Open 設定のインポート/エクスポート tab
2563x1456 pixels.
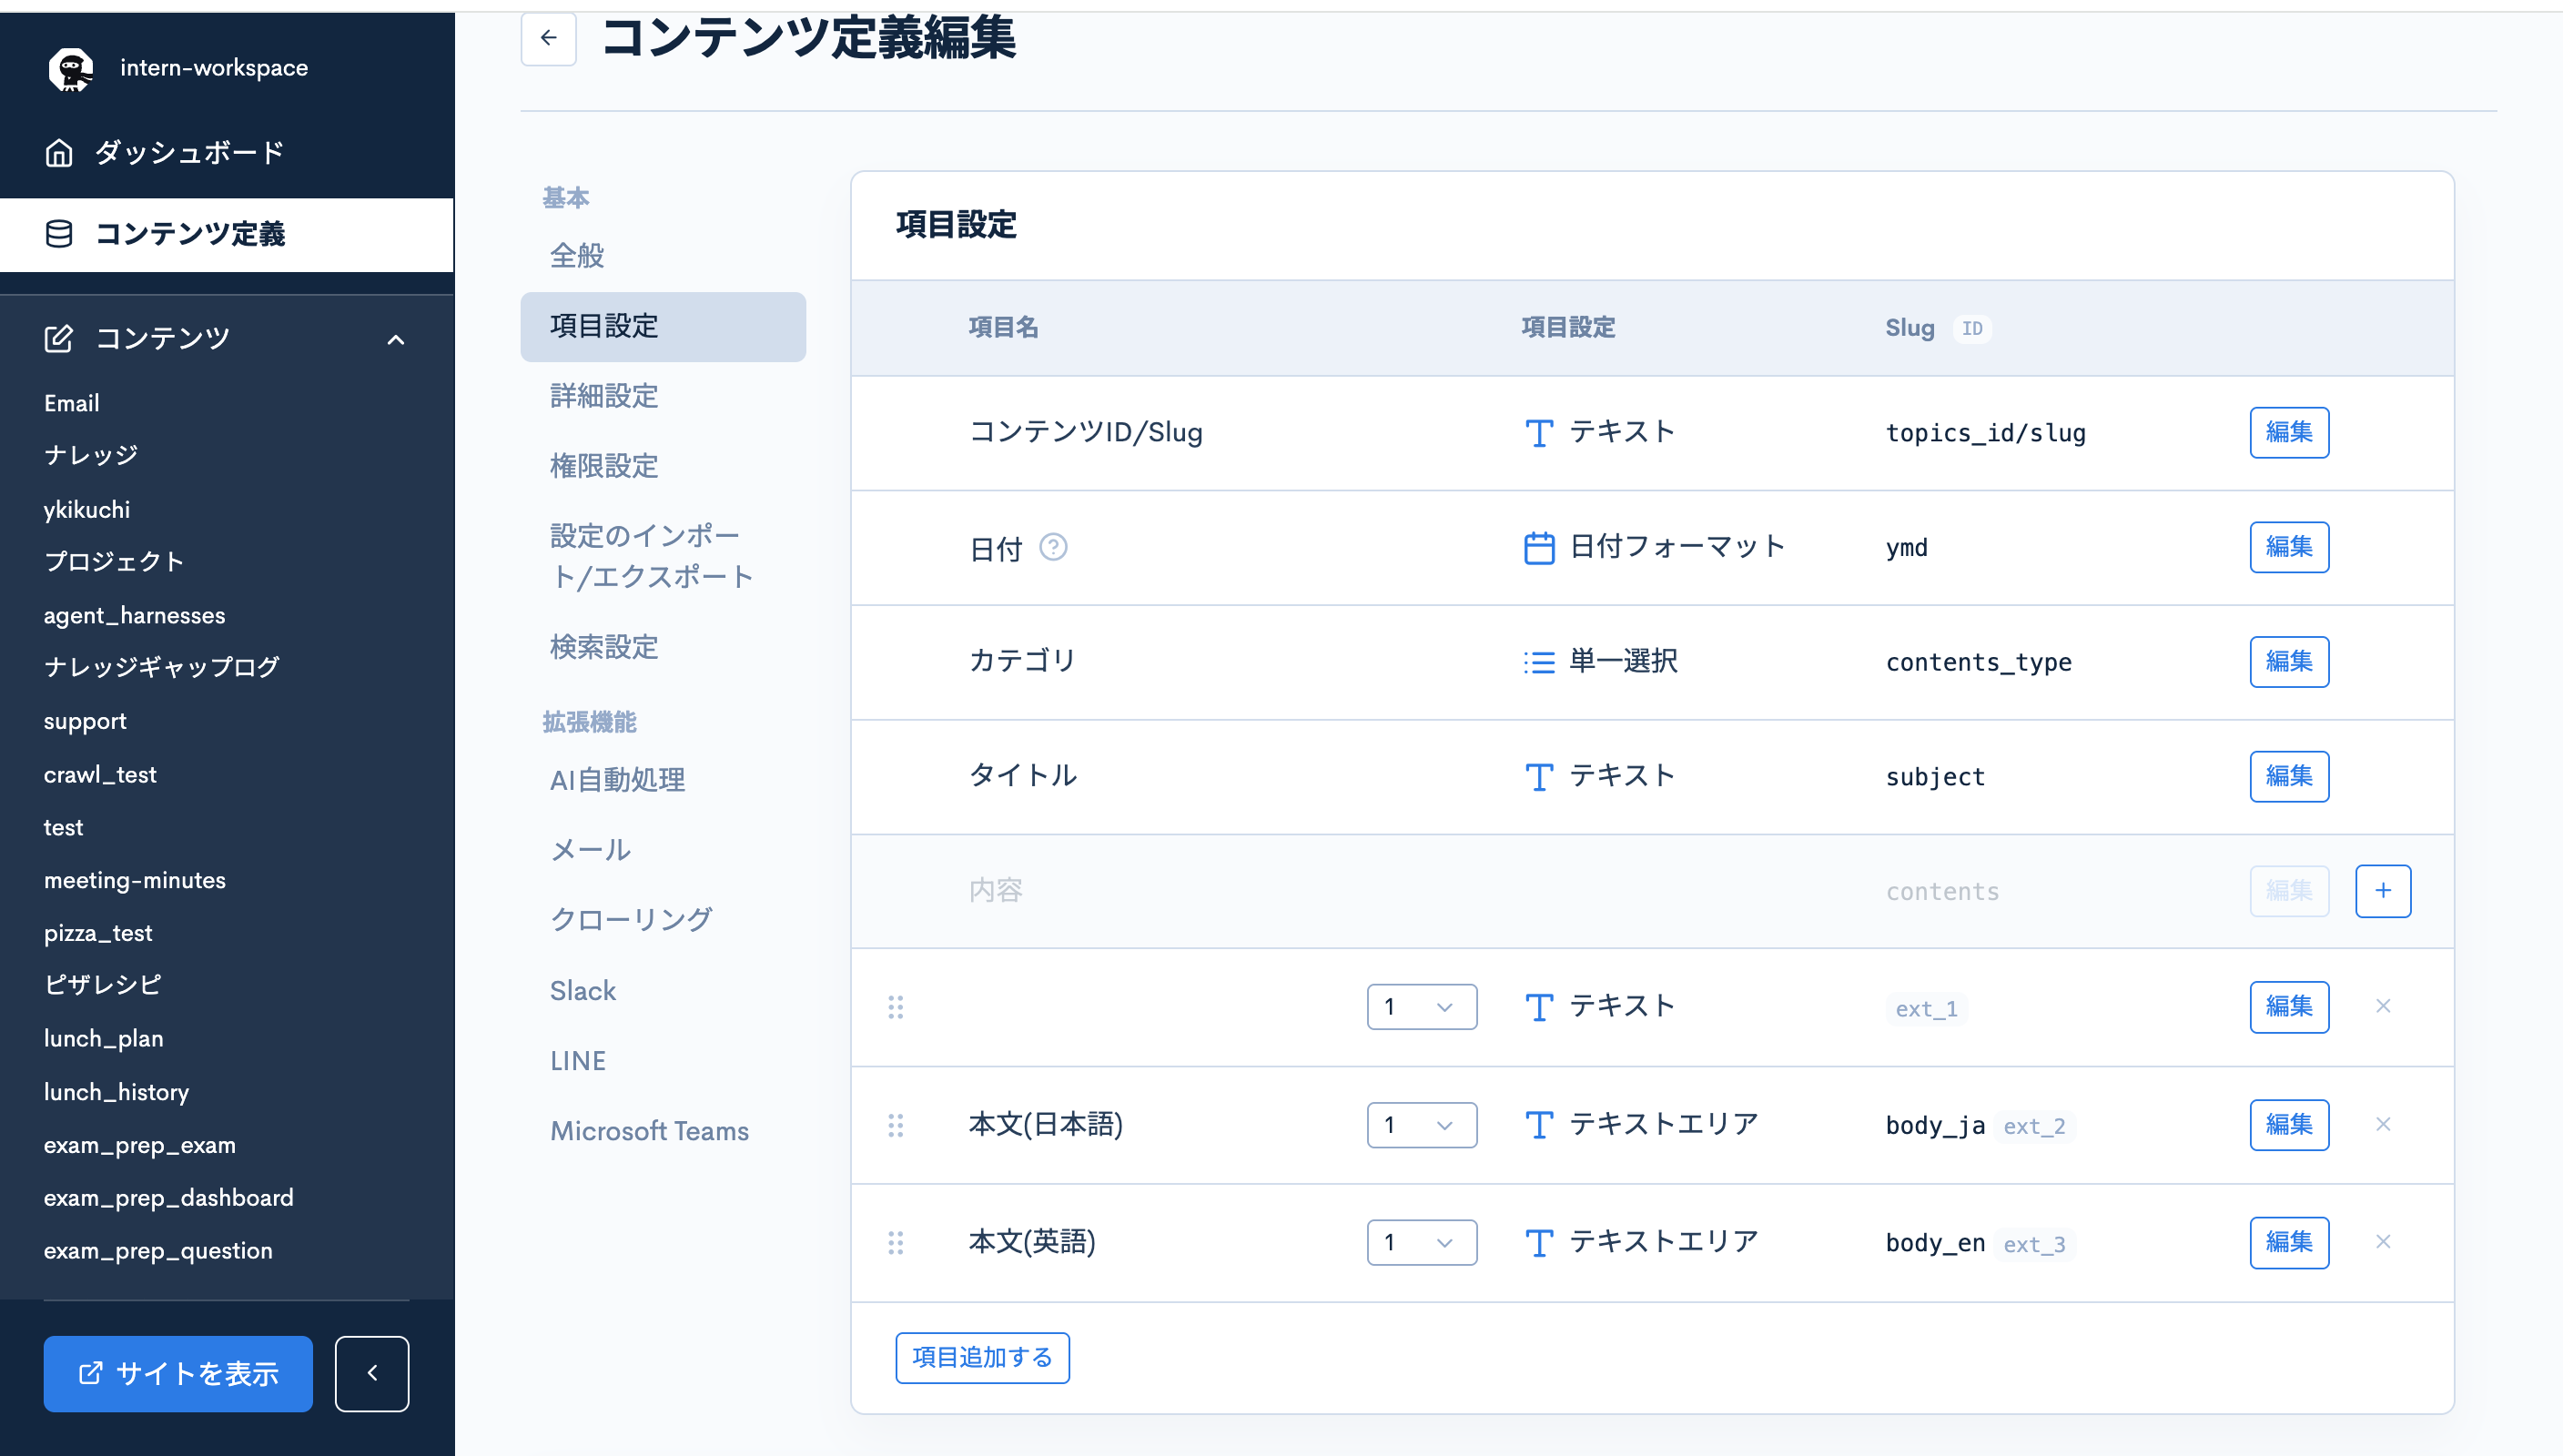(x=663, y=556)
